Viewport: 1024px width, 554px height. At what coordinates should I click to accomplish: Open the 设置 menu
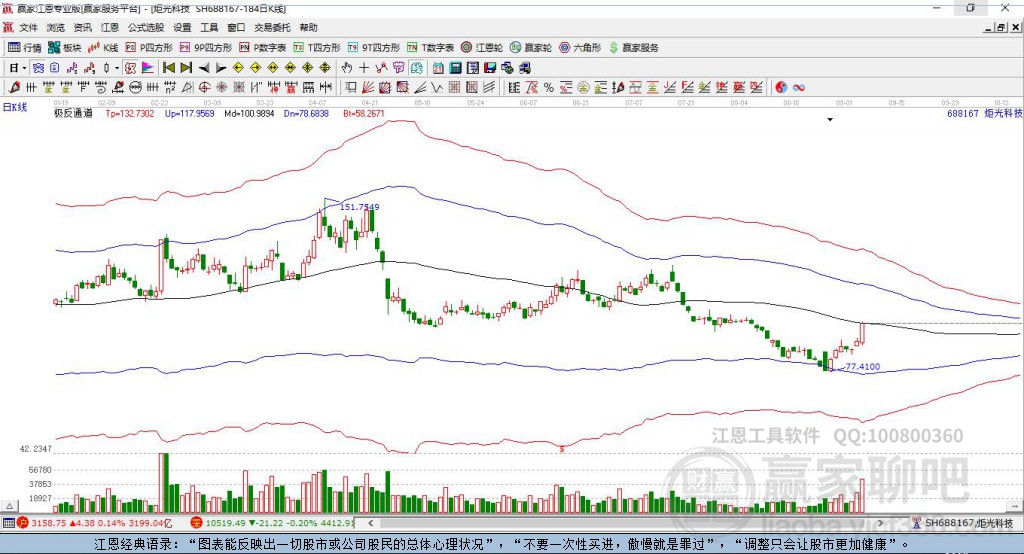(x=182, y=27)
